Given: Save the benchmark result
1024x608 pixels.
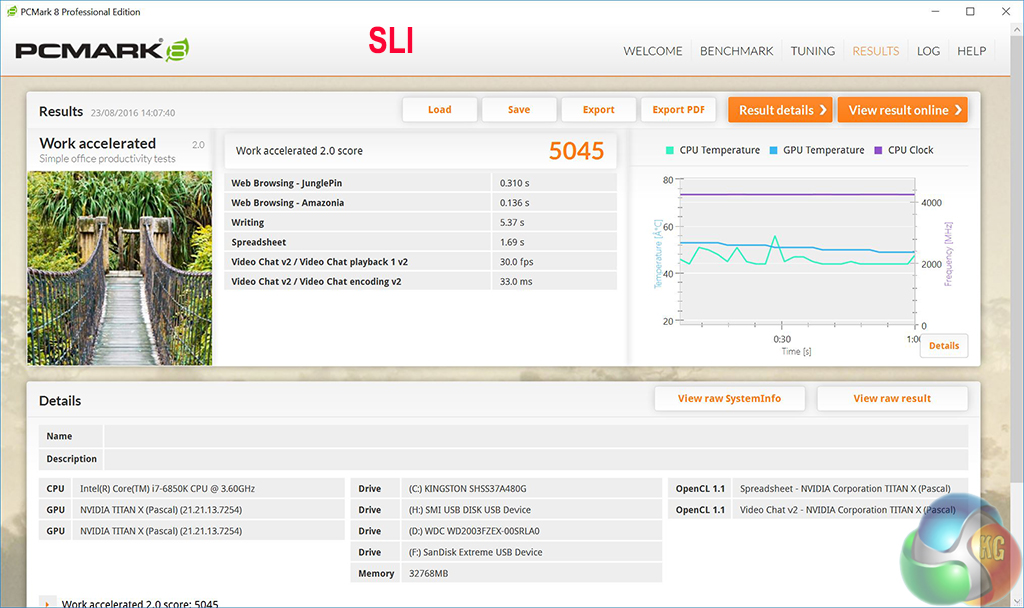Looking at the screenshot, I should [x=518, y=110].
